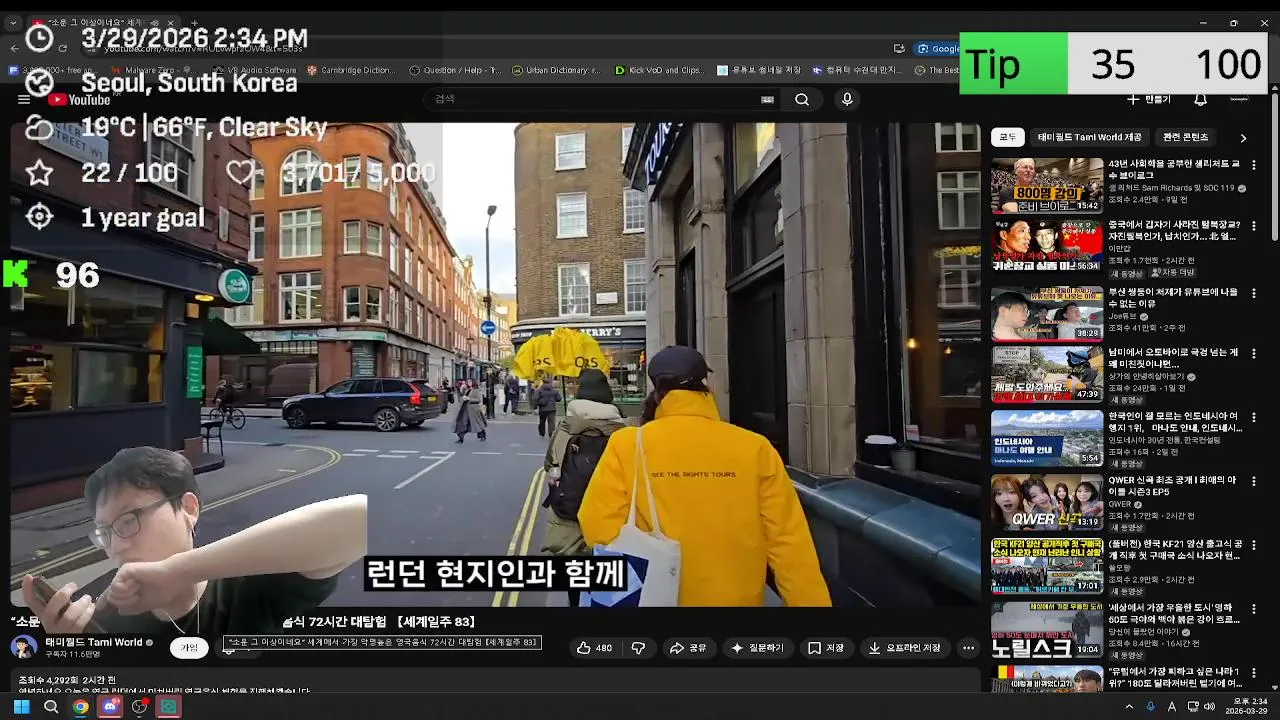Open QWER 신곡 최초 공개 title
Viewport: 1280px width, 720px height.
(1174, 485)
